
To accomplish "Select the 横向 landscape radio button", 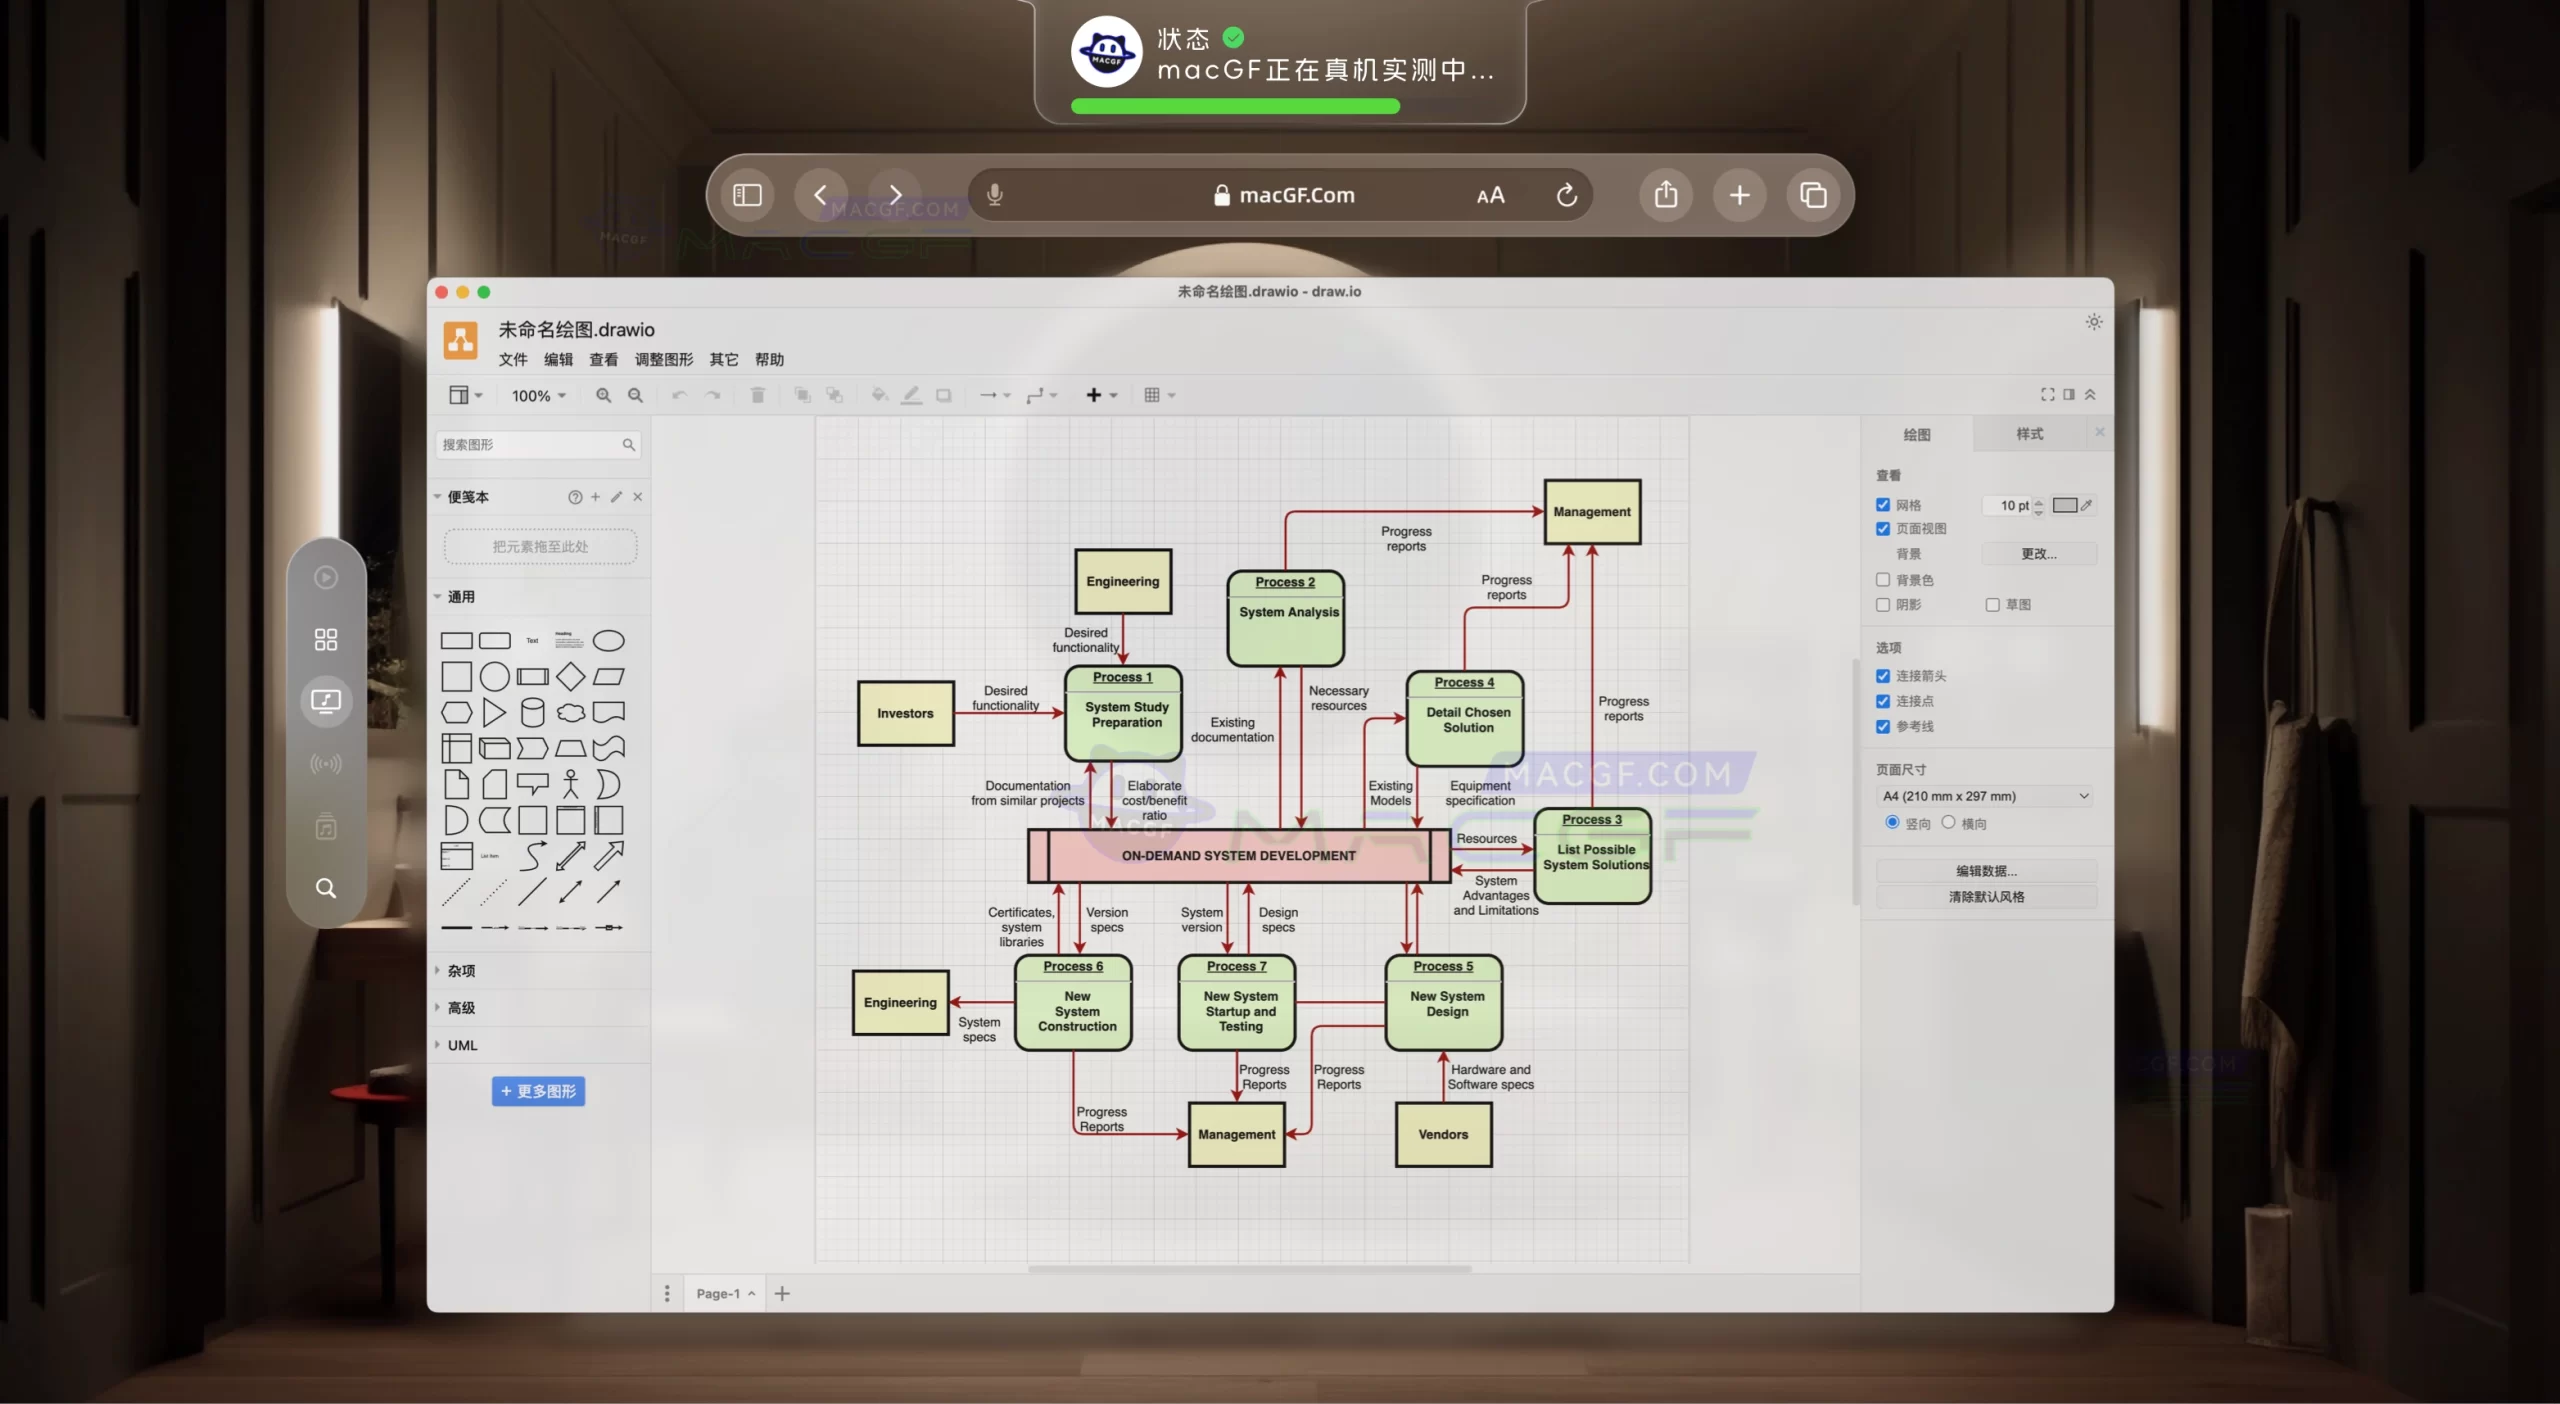I will [x=1948, y=823].
